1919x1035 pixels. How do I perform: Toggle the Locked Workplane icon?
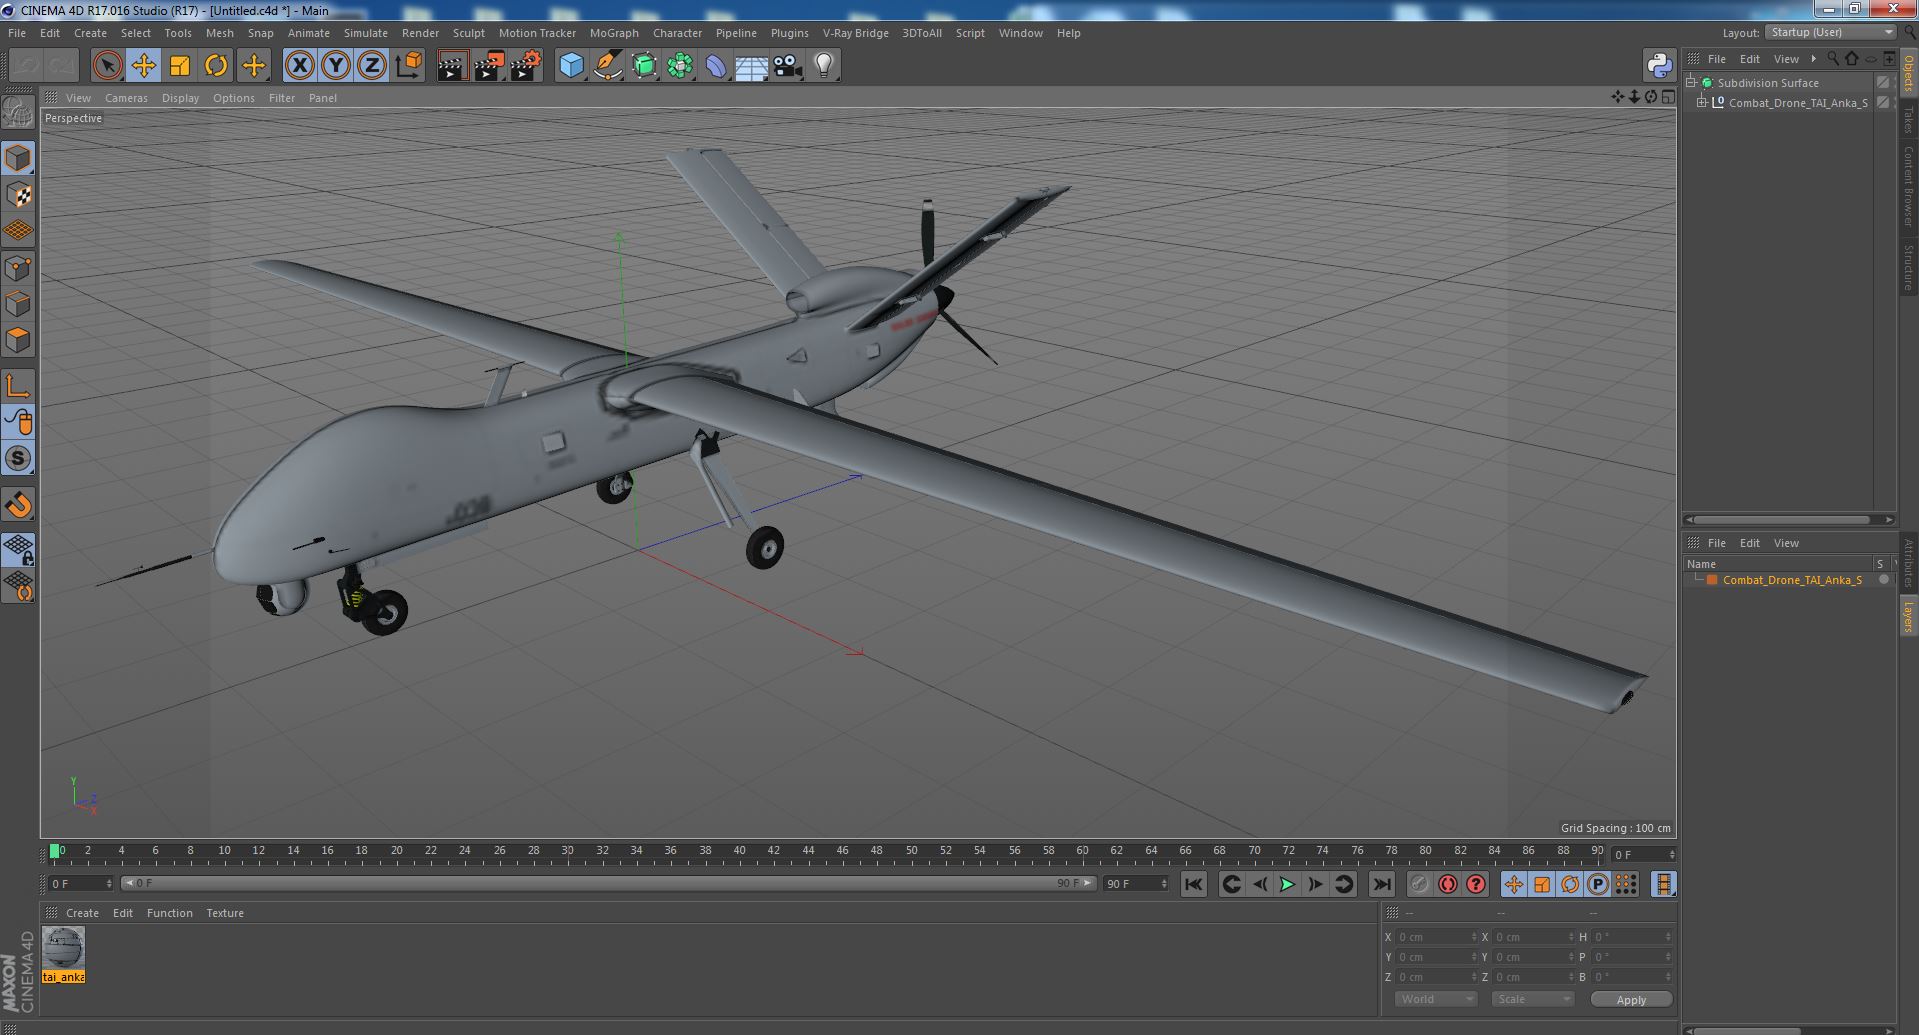18,549
